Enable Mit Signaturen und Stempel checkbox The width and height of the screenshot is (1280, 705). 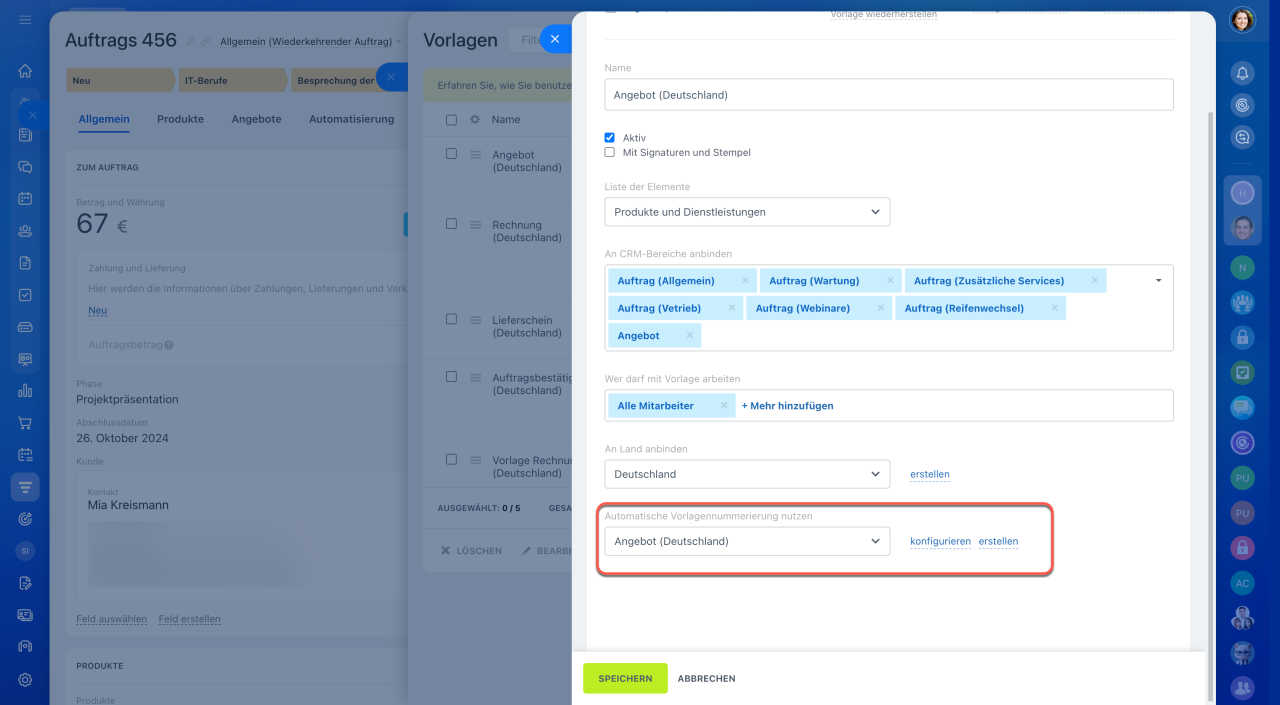pos(609,153)
